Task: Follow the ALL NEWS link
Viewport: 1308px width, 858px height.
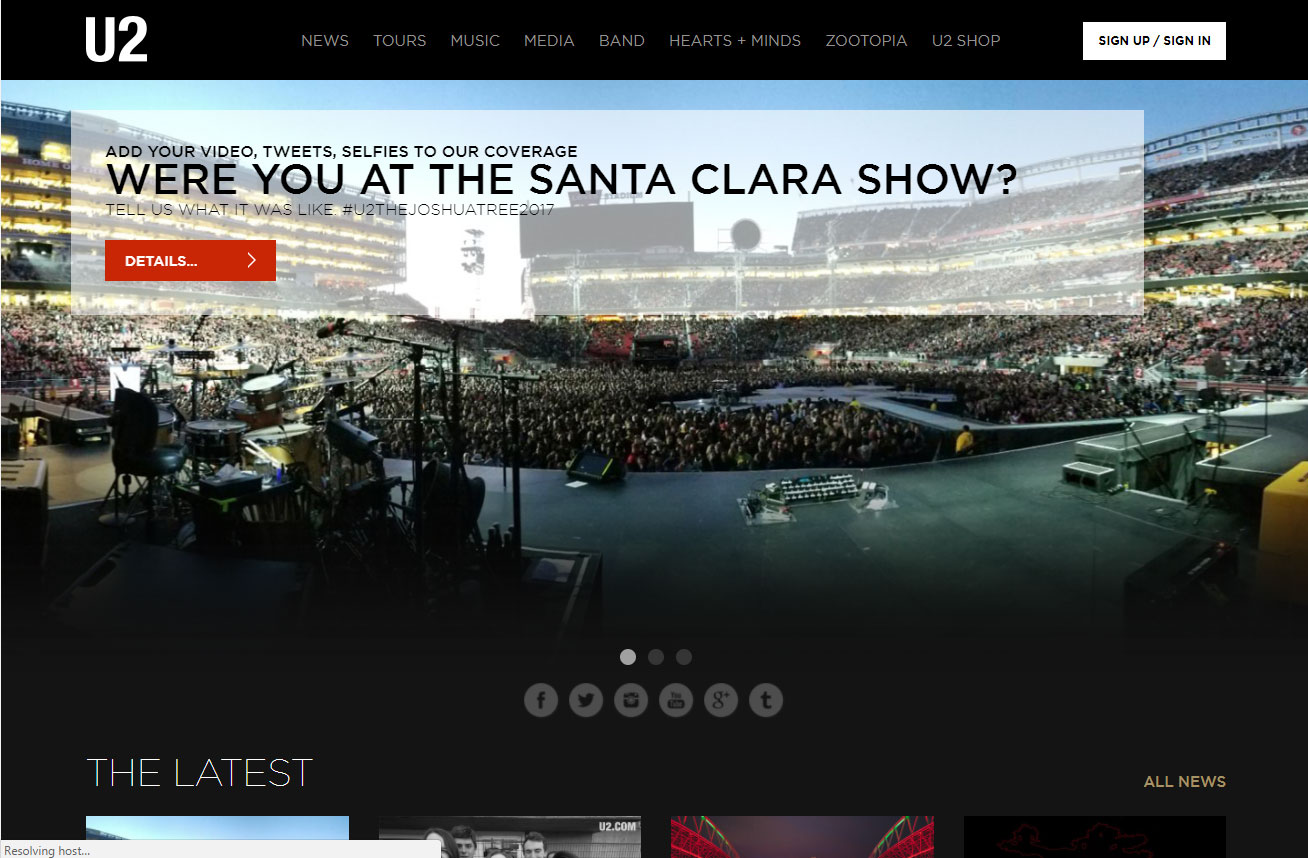Action: 1185,782
